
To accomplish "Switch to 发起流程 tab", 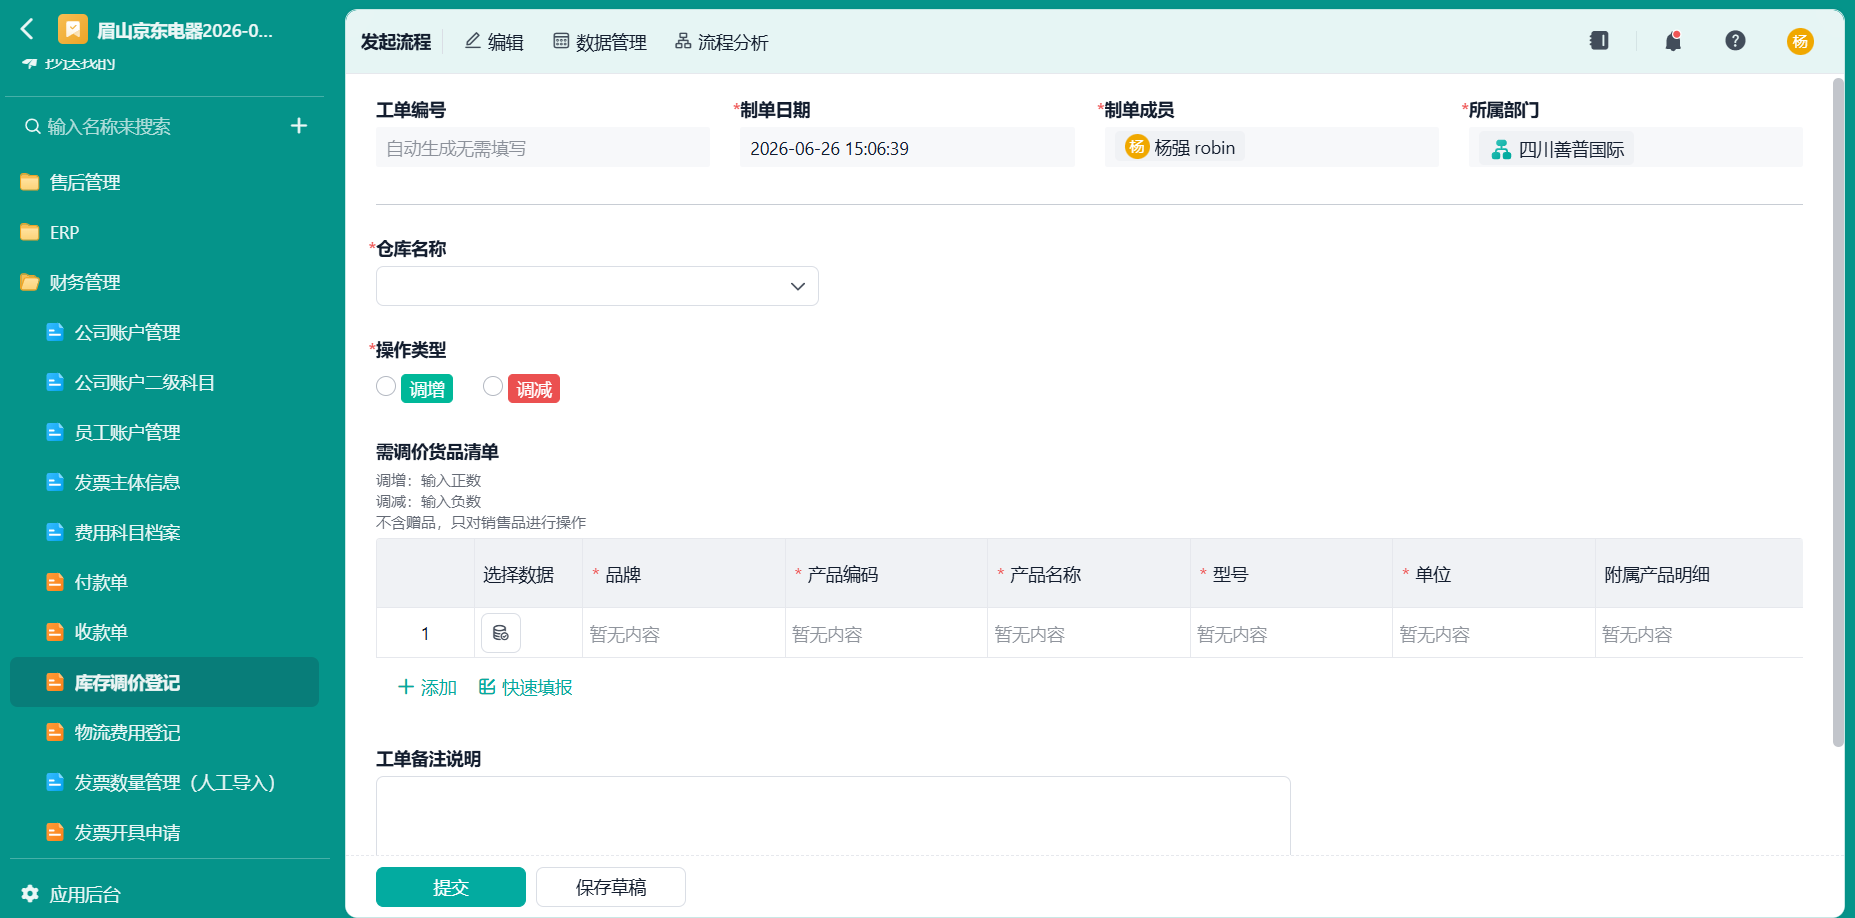I will (396, 42).
